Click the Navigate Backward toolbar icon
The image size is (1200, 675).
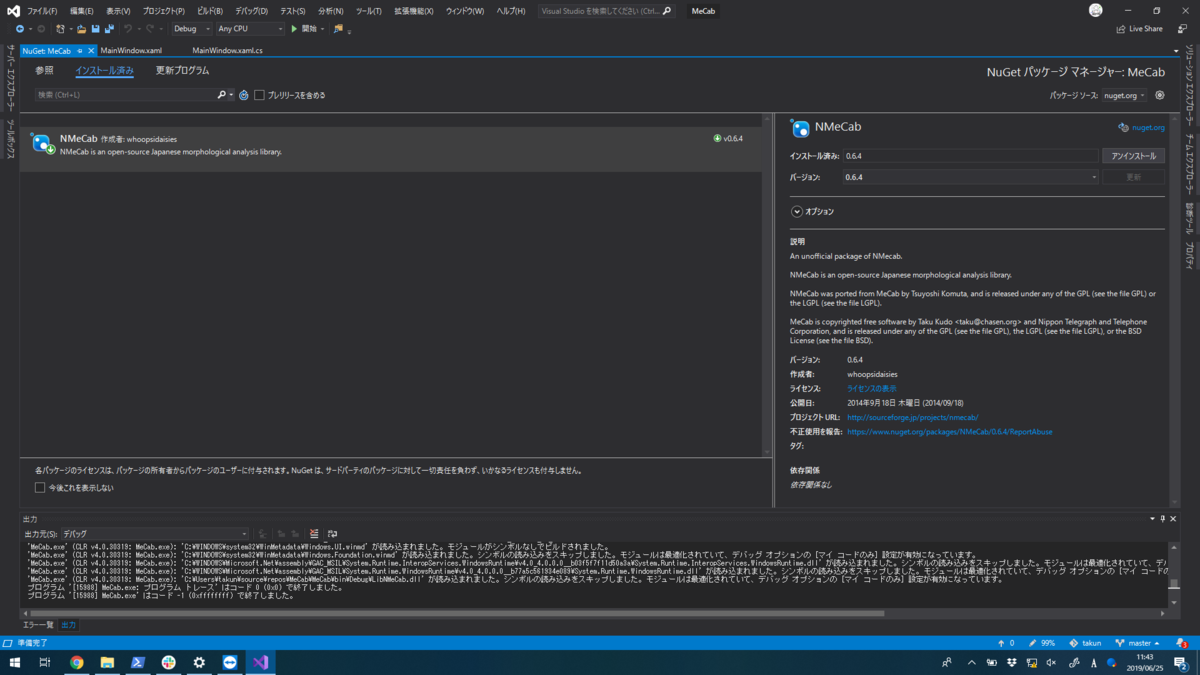20,29
